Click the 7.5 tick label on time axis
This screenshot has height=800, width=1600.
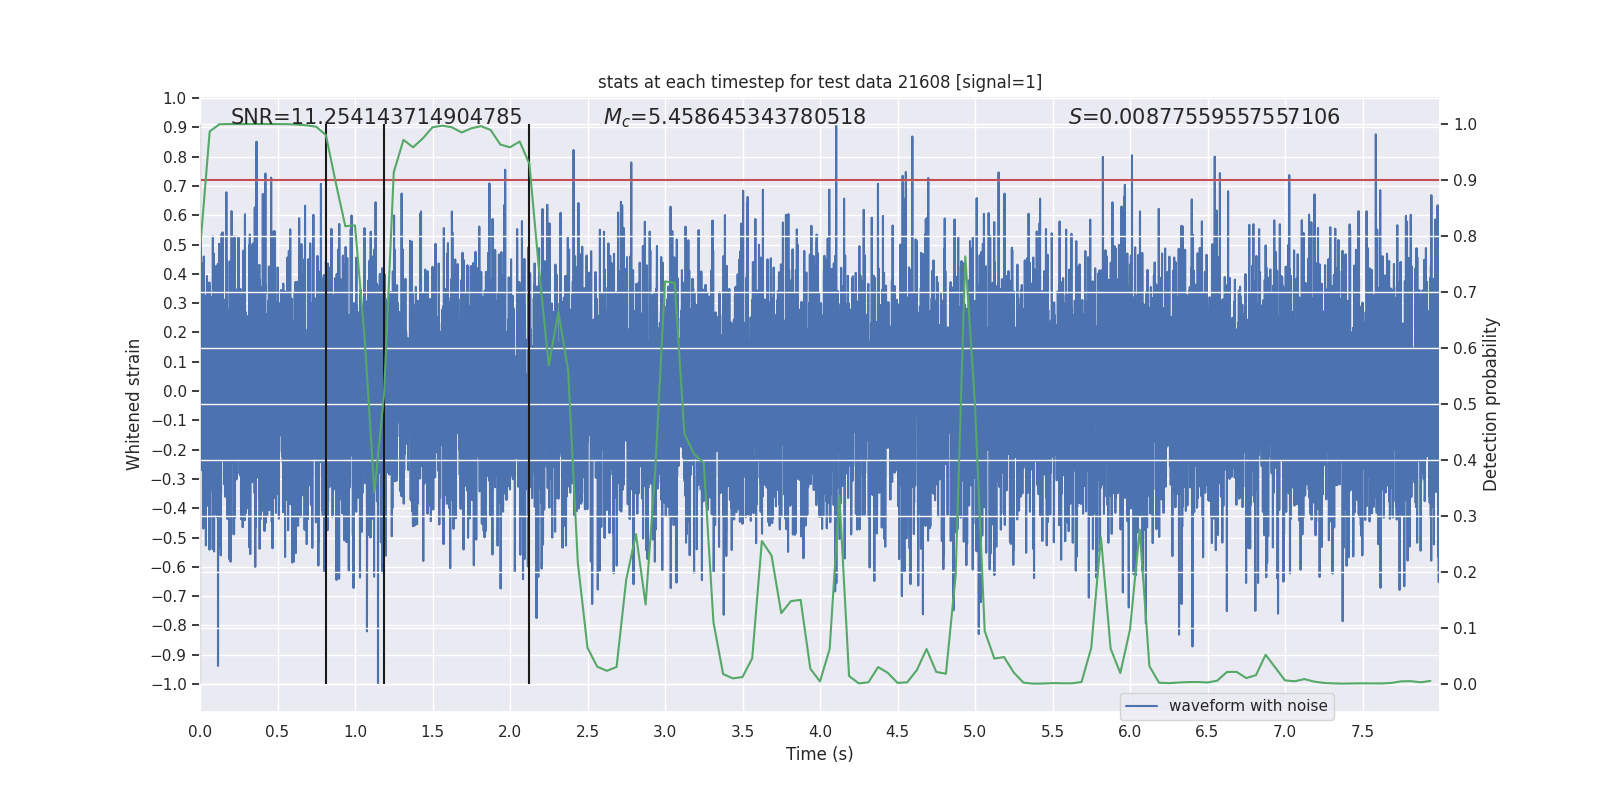pos(1362,731)
